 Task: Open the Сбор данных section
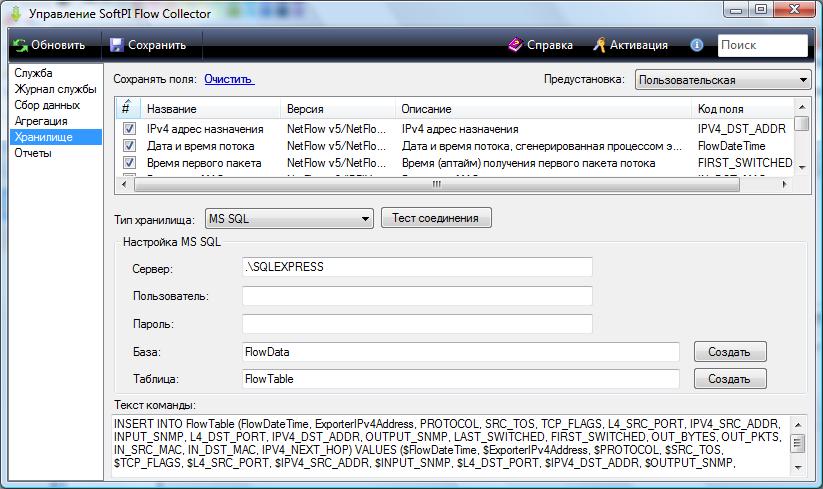pos(47,105)
